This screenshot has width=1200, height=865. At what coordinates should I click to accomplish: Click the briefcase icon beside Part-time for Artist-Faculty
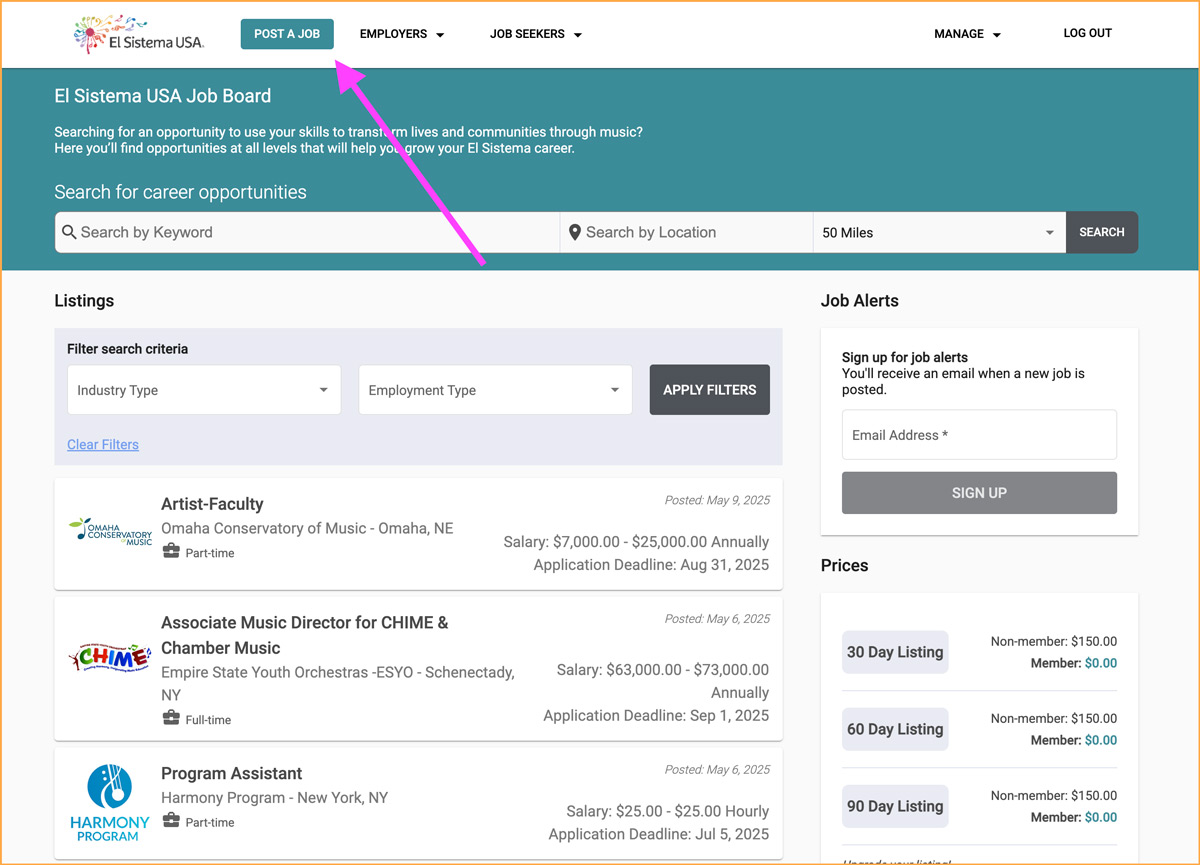pos(171,552)
